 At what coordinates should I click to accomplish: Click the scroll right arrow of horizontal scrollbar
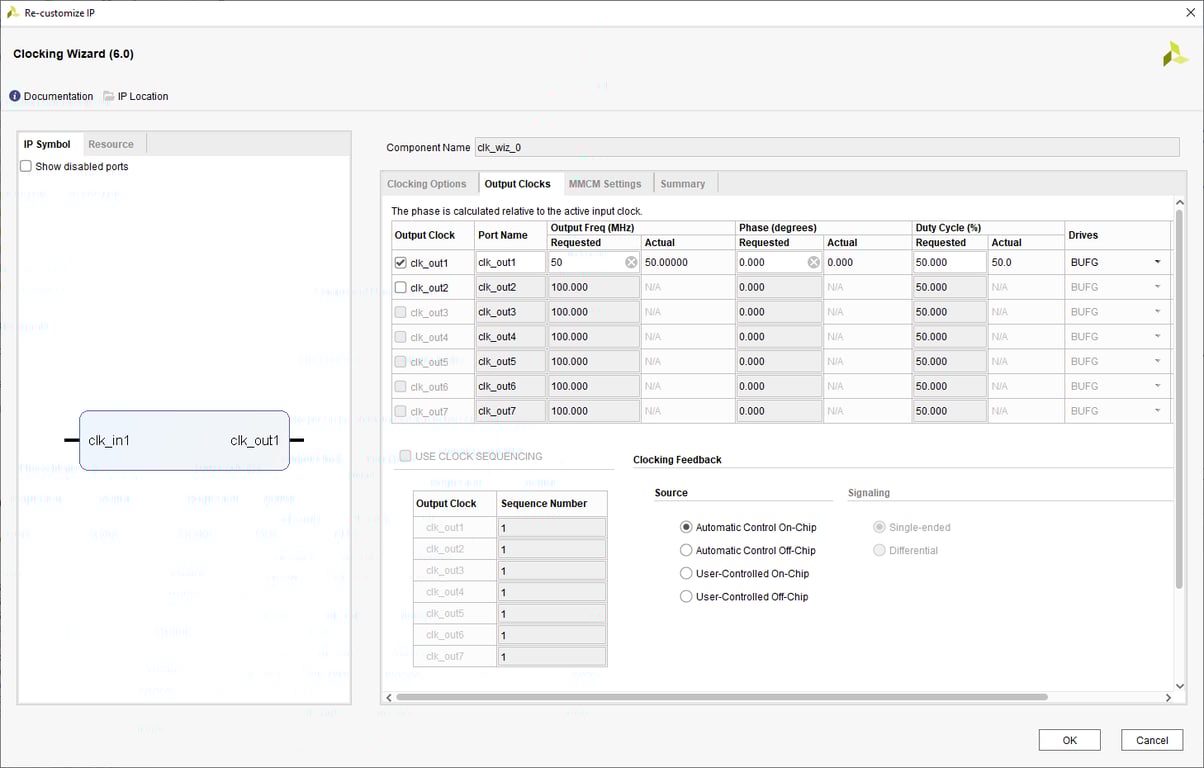click(1168, 697)
